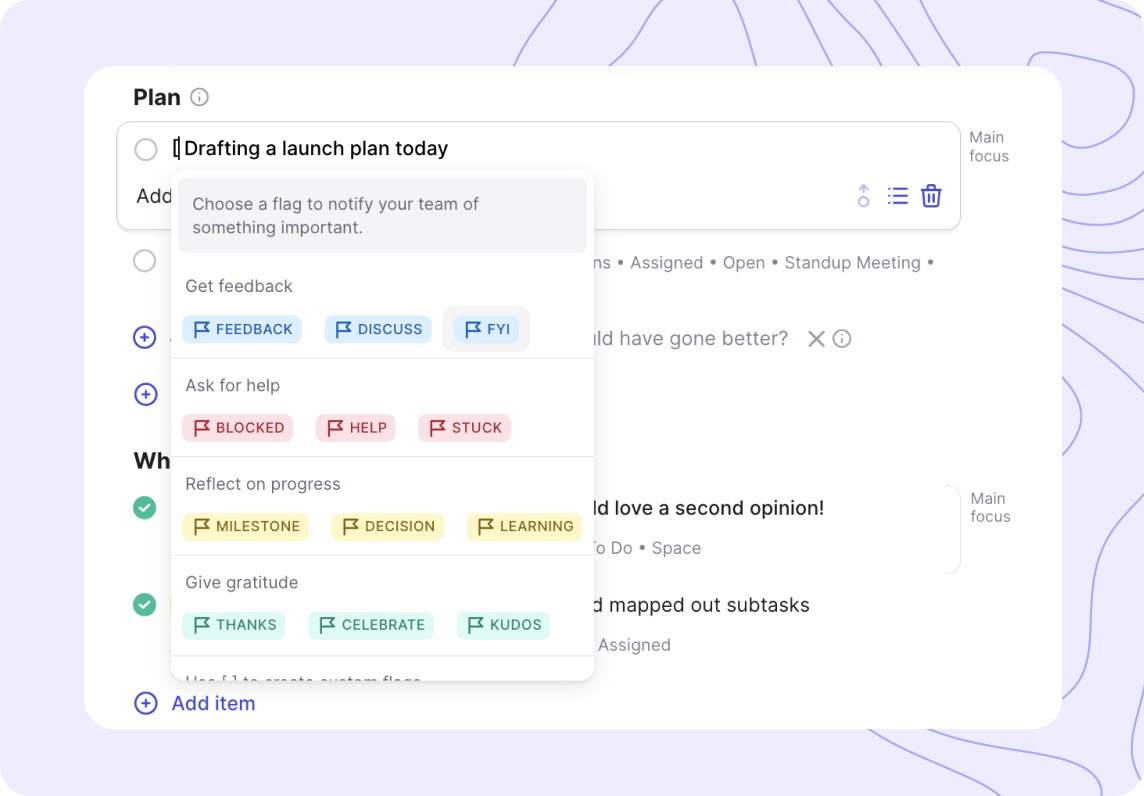1144x796 pixels.
Task: Click the lower plus circle above the second section
Action: point(146,394)
